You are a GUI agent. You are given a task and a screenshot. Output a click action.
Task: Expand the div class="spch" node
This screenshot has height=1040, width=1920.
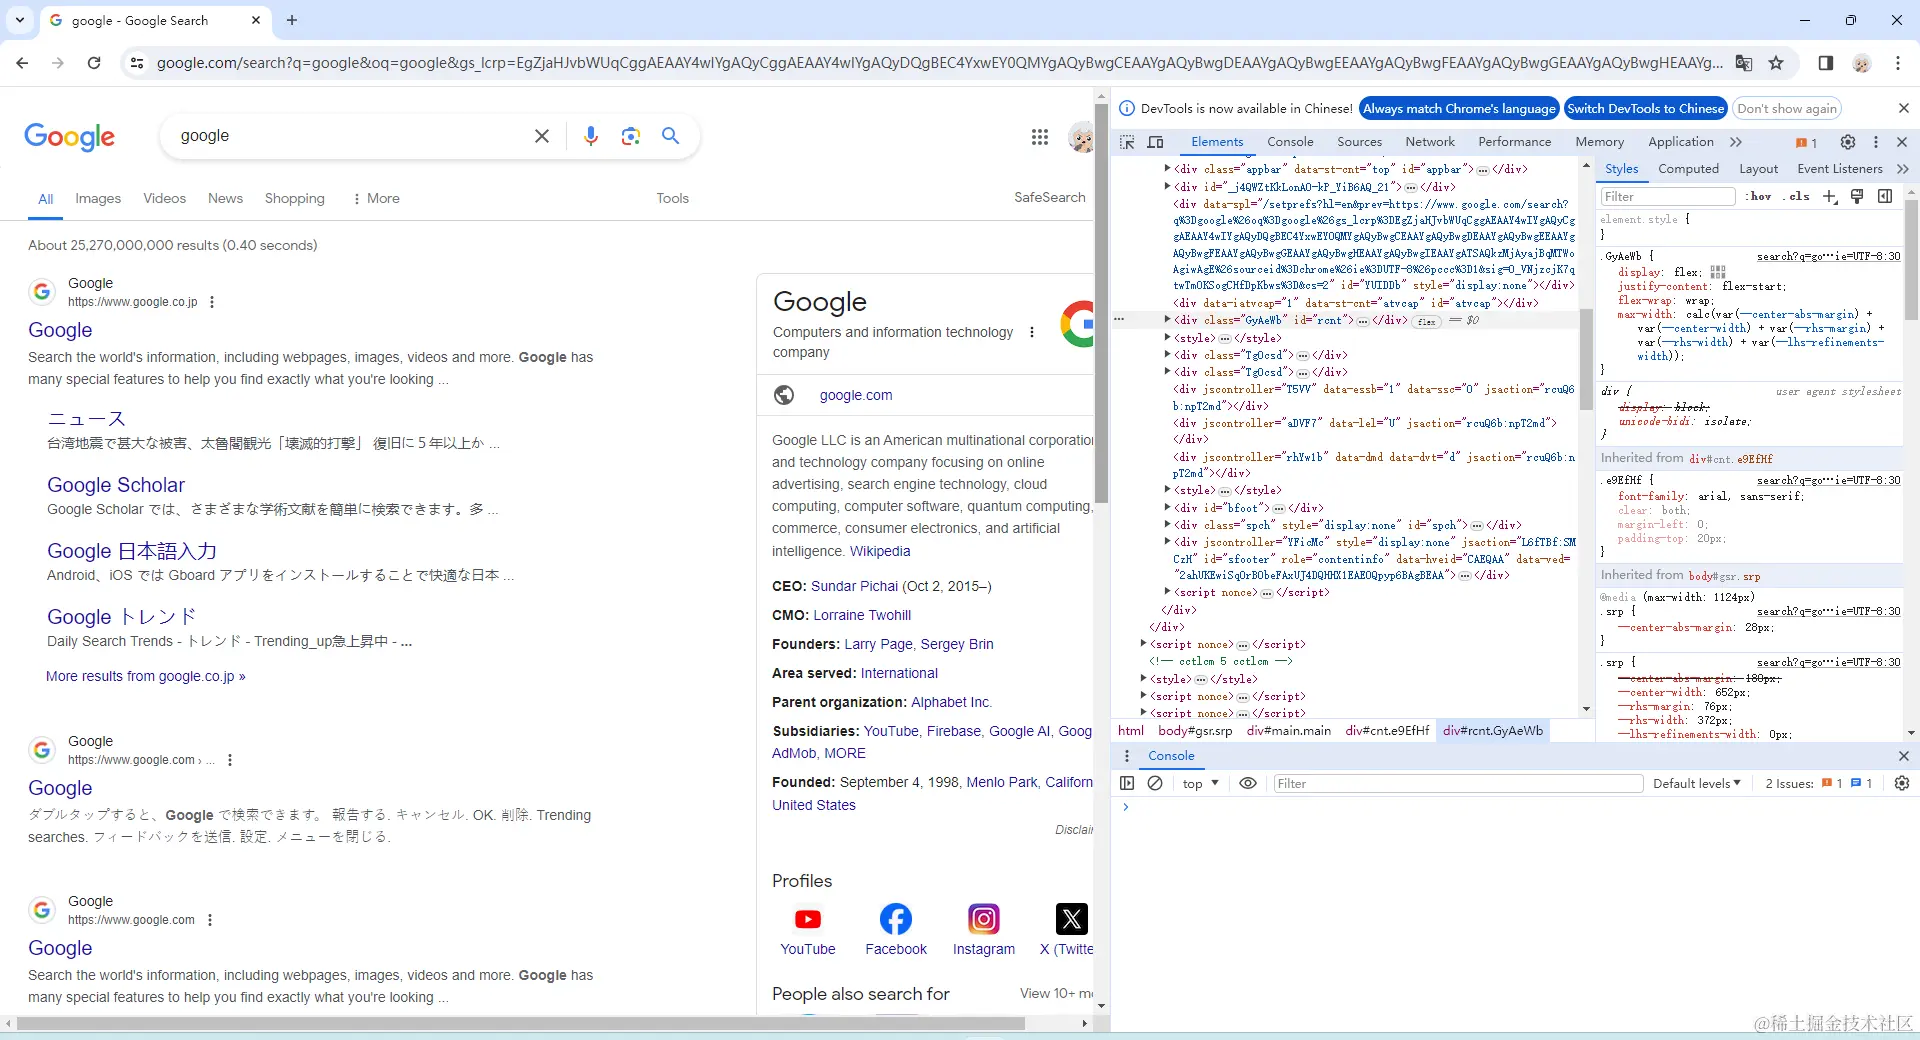point(1167,524)
